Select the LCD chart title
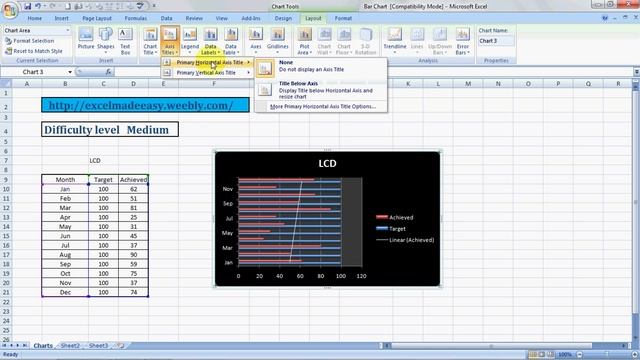The width and height of the screenshot is (640, 360). click(327, 164)
